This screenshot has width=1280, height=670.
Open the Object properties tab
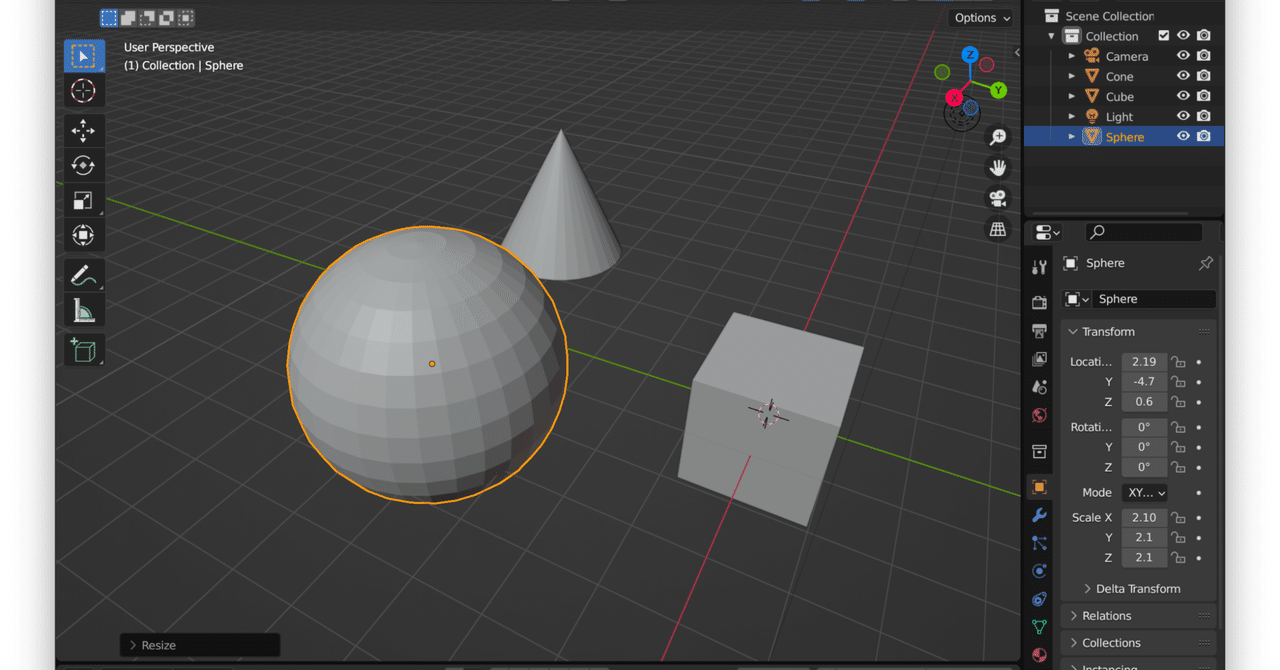tap(1039, 487)
